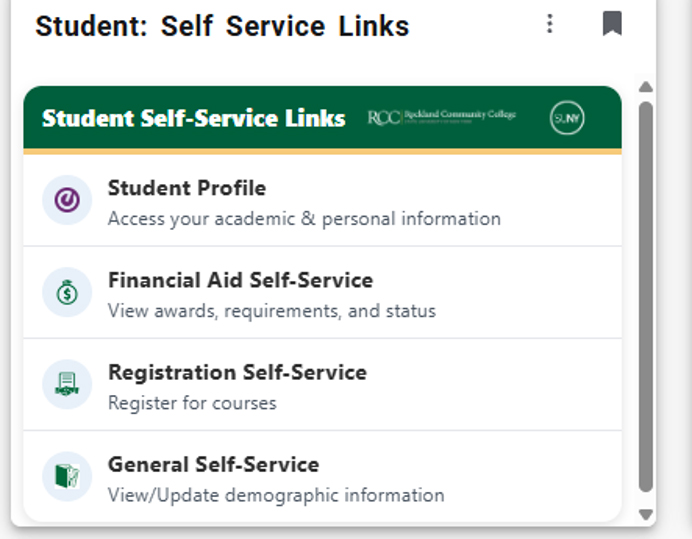Screen dimensions: 692x539
Task: Open the Student Profile link
Action: point(323,200)
